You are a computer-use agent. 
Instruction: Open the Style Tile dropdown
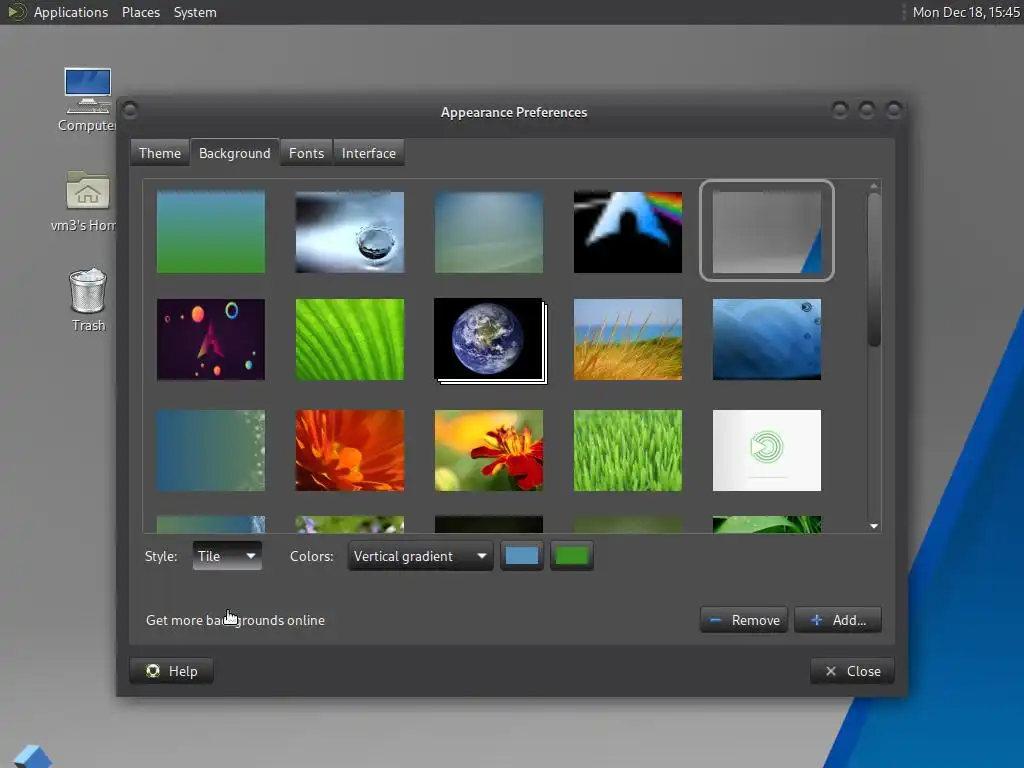click(x=227, y=556)
